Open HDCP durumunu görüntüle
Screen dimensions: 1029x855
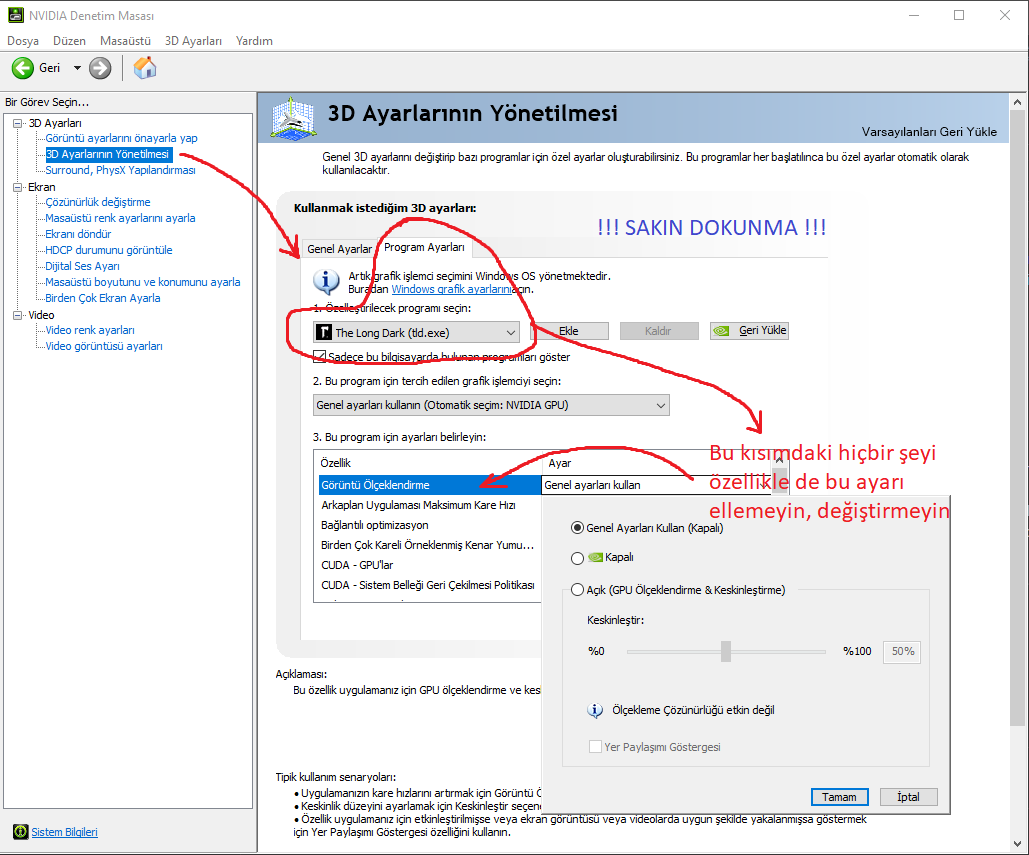click(109, 250)
